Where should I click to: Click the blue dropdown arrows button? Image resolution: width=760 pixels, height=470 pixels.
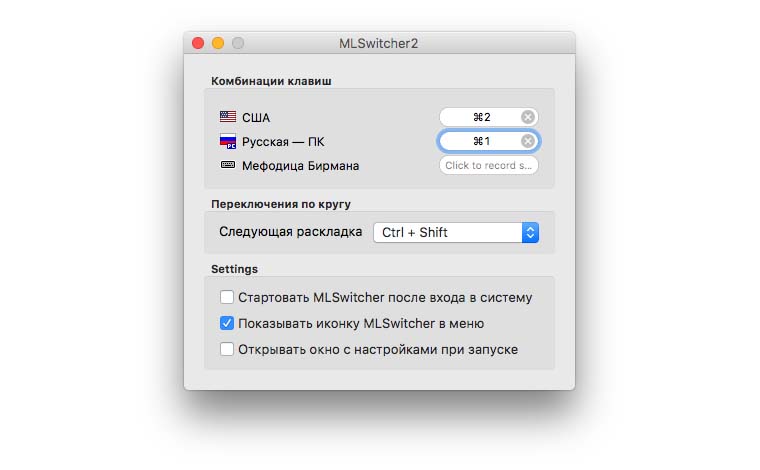point(530,232)
